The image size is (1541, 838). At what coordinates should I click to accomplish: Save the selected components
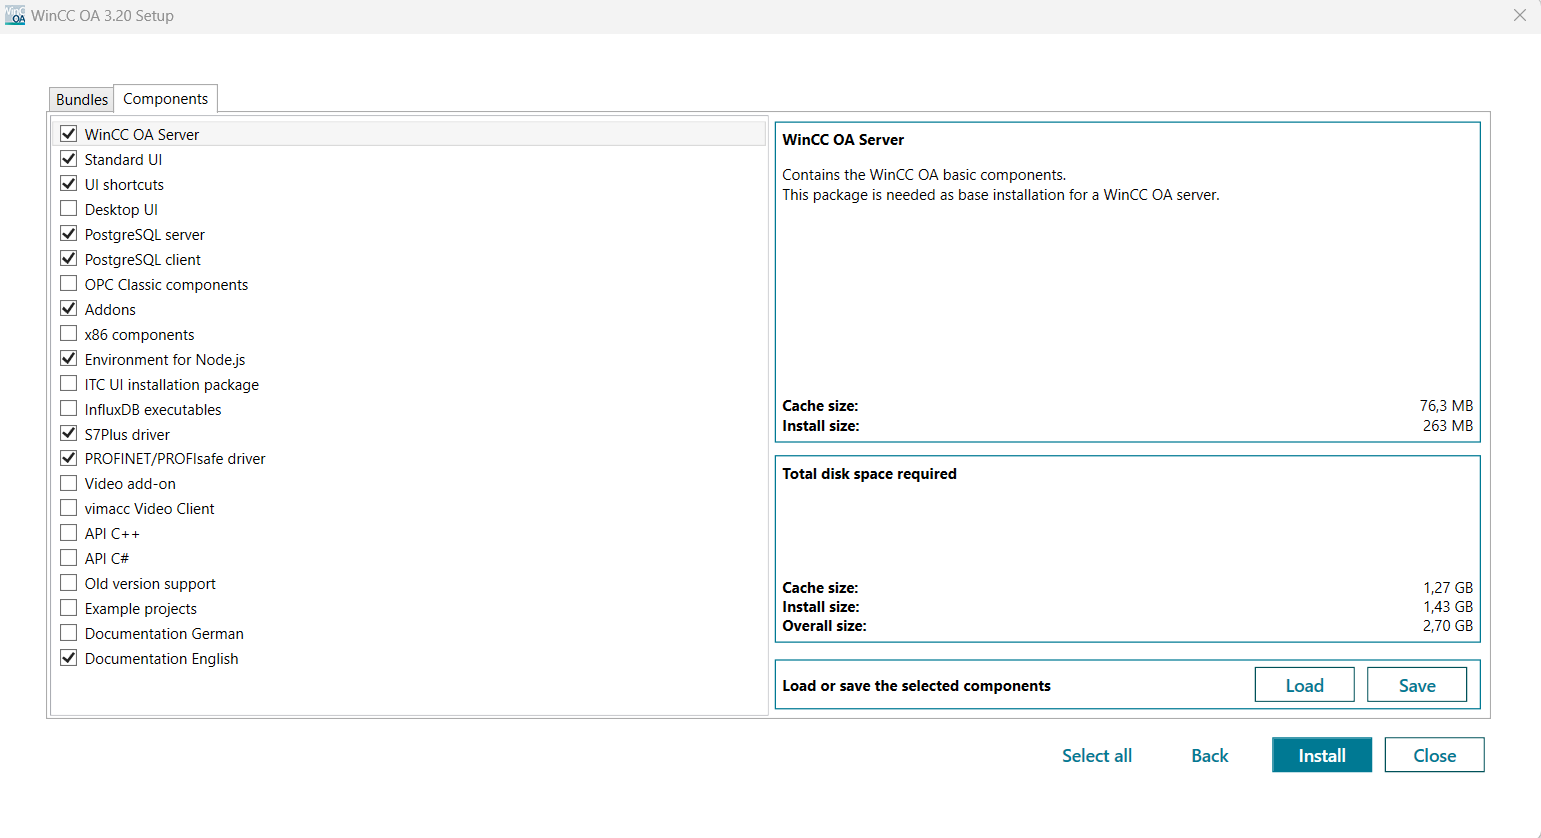coord(1416,685)
